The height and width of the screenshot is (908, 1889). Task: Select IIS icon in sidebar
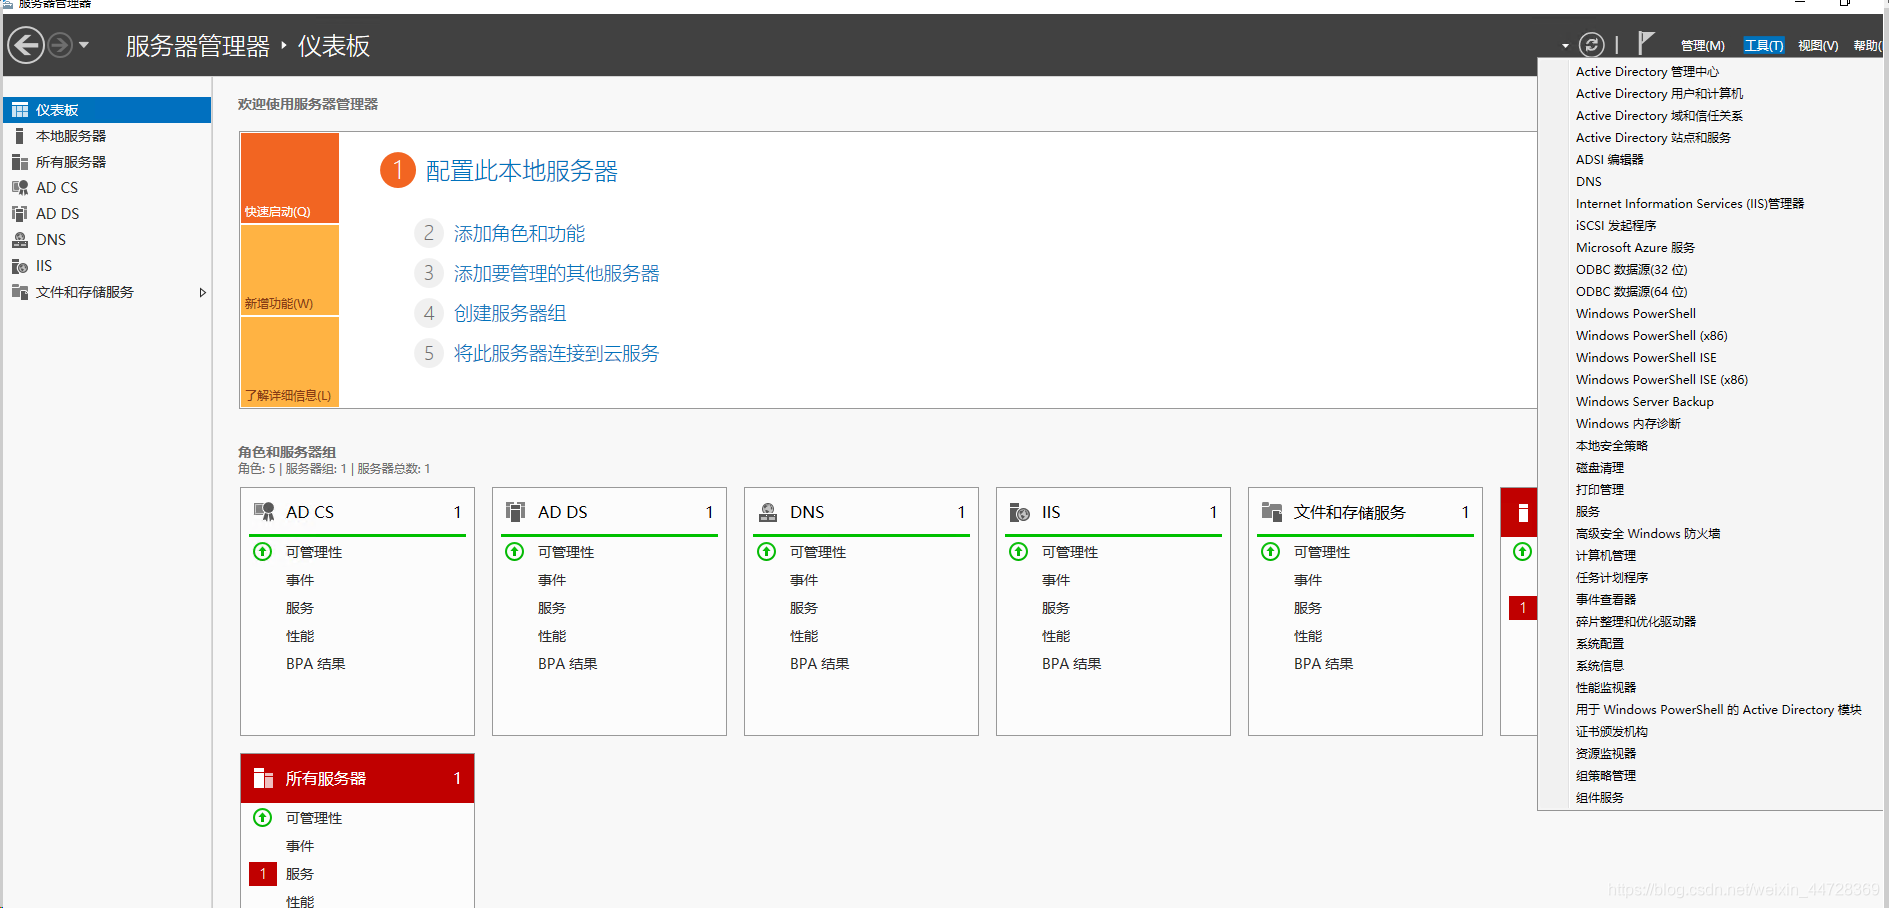[20, 266]
